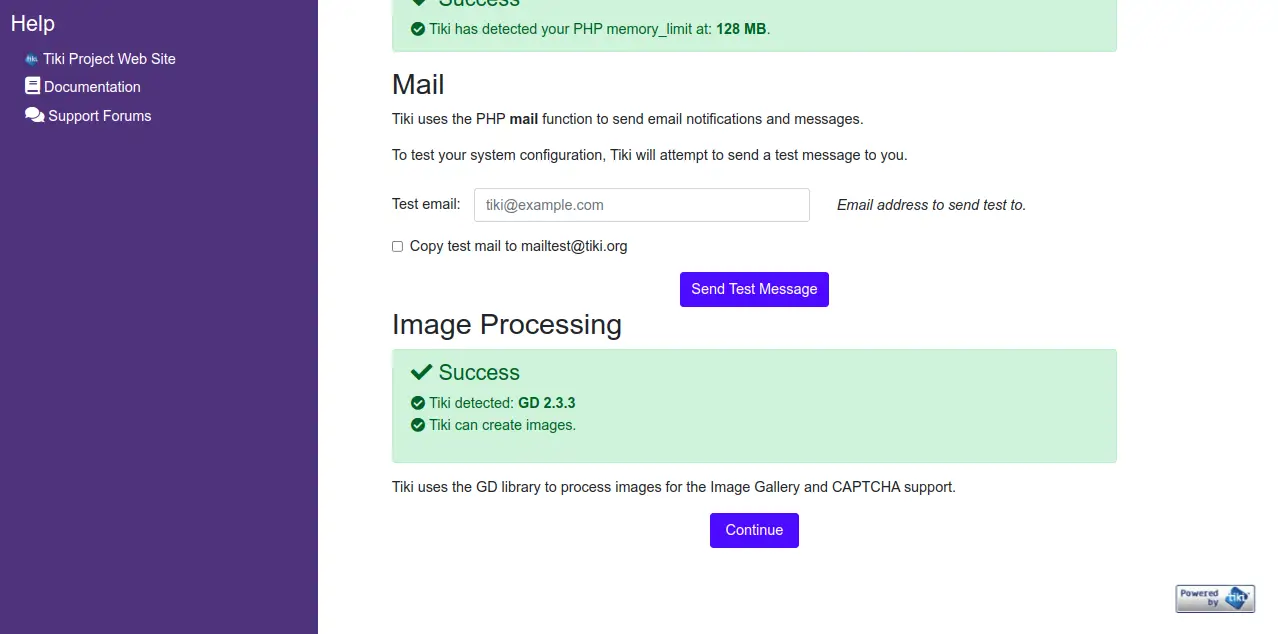Focus the Test email input field
1278x634 pixels.
pos(642,205)
